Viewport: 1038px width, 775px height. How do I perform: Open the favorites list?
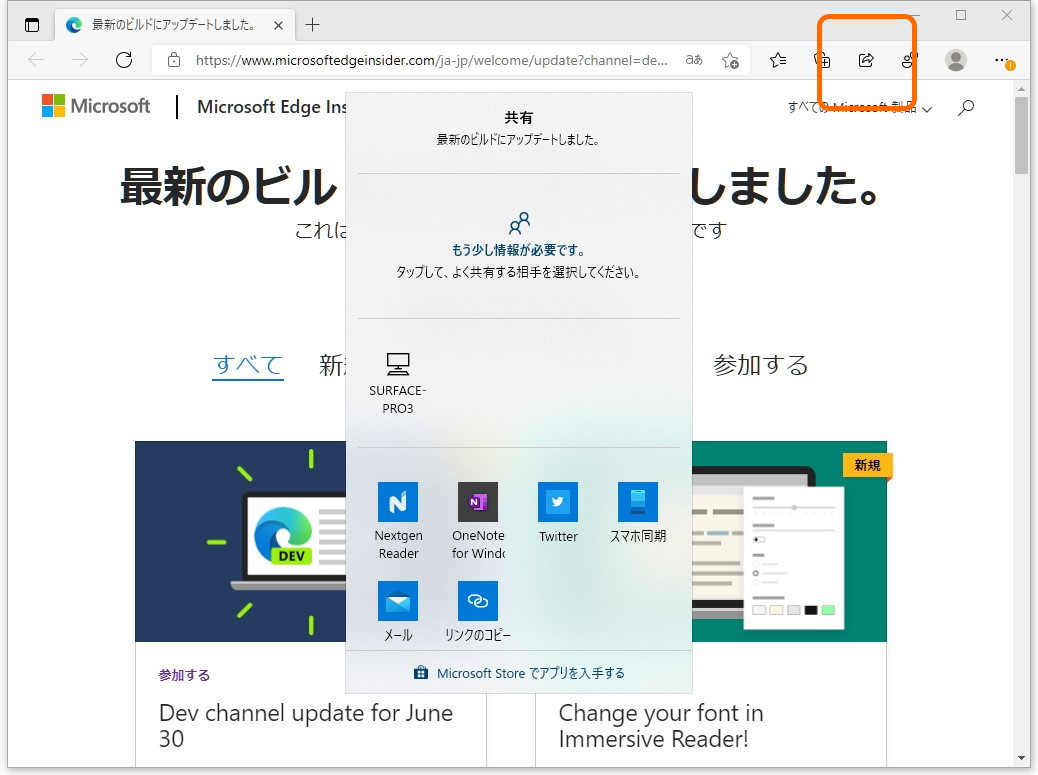pyautogui.click(x=777, y=60)
